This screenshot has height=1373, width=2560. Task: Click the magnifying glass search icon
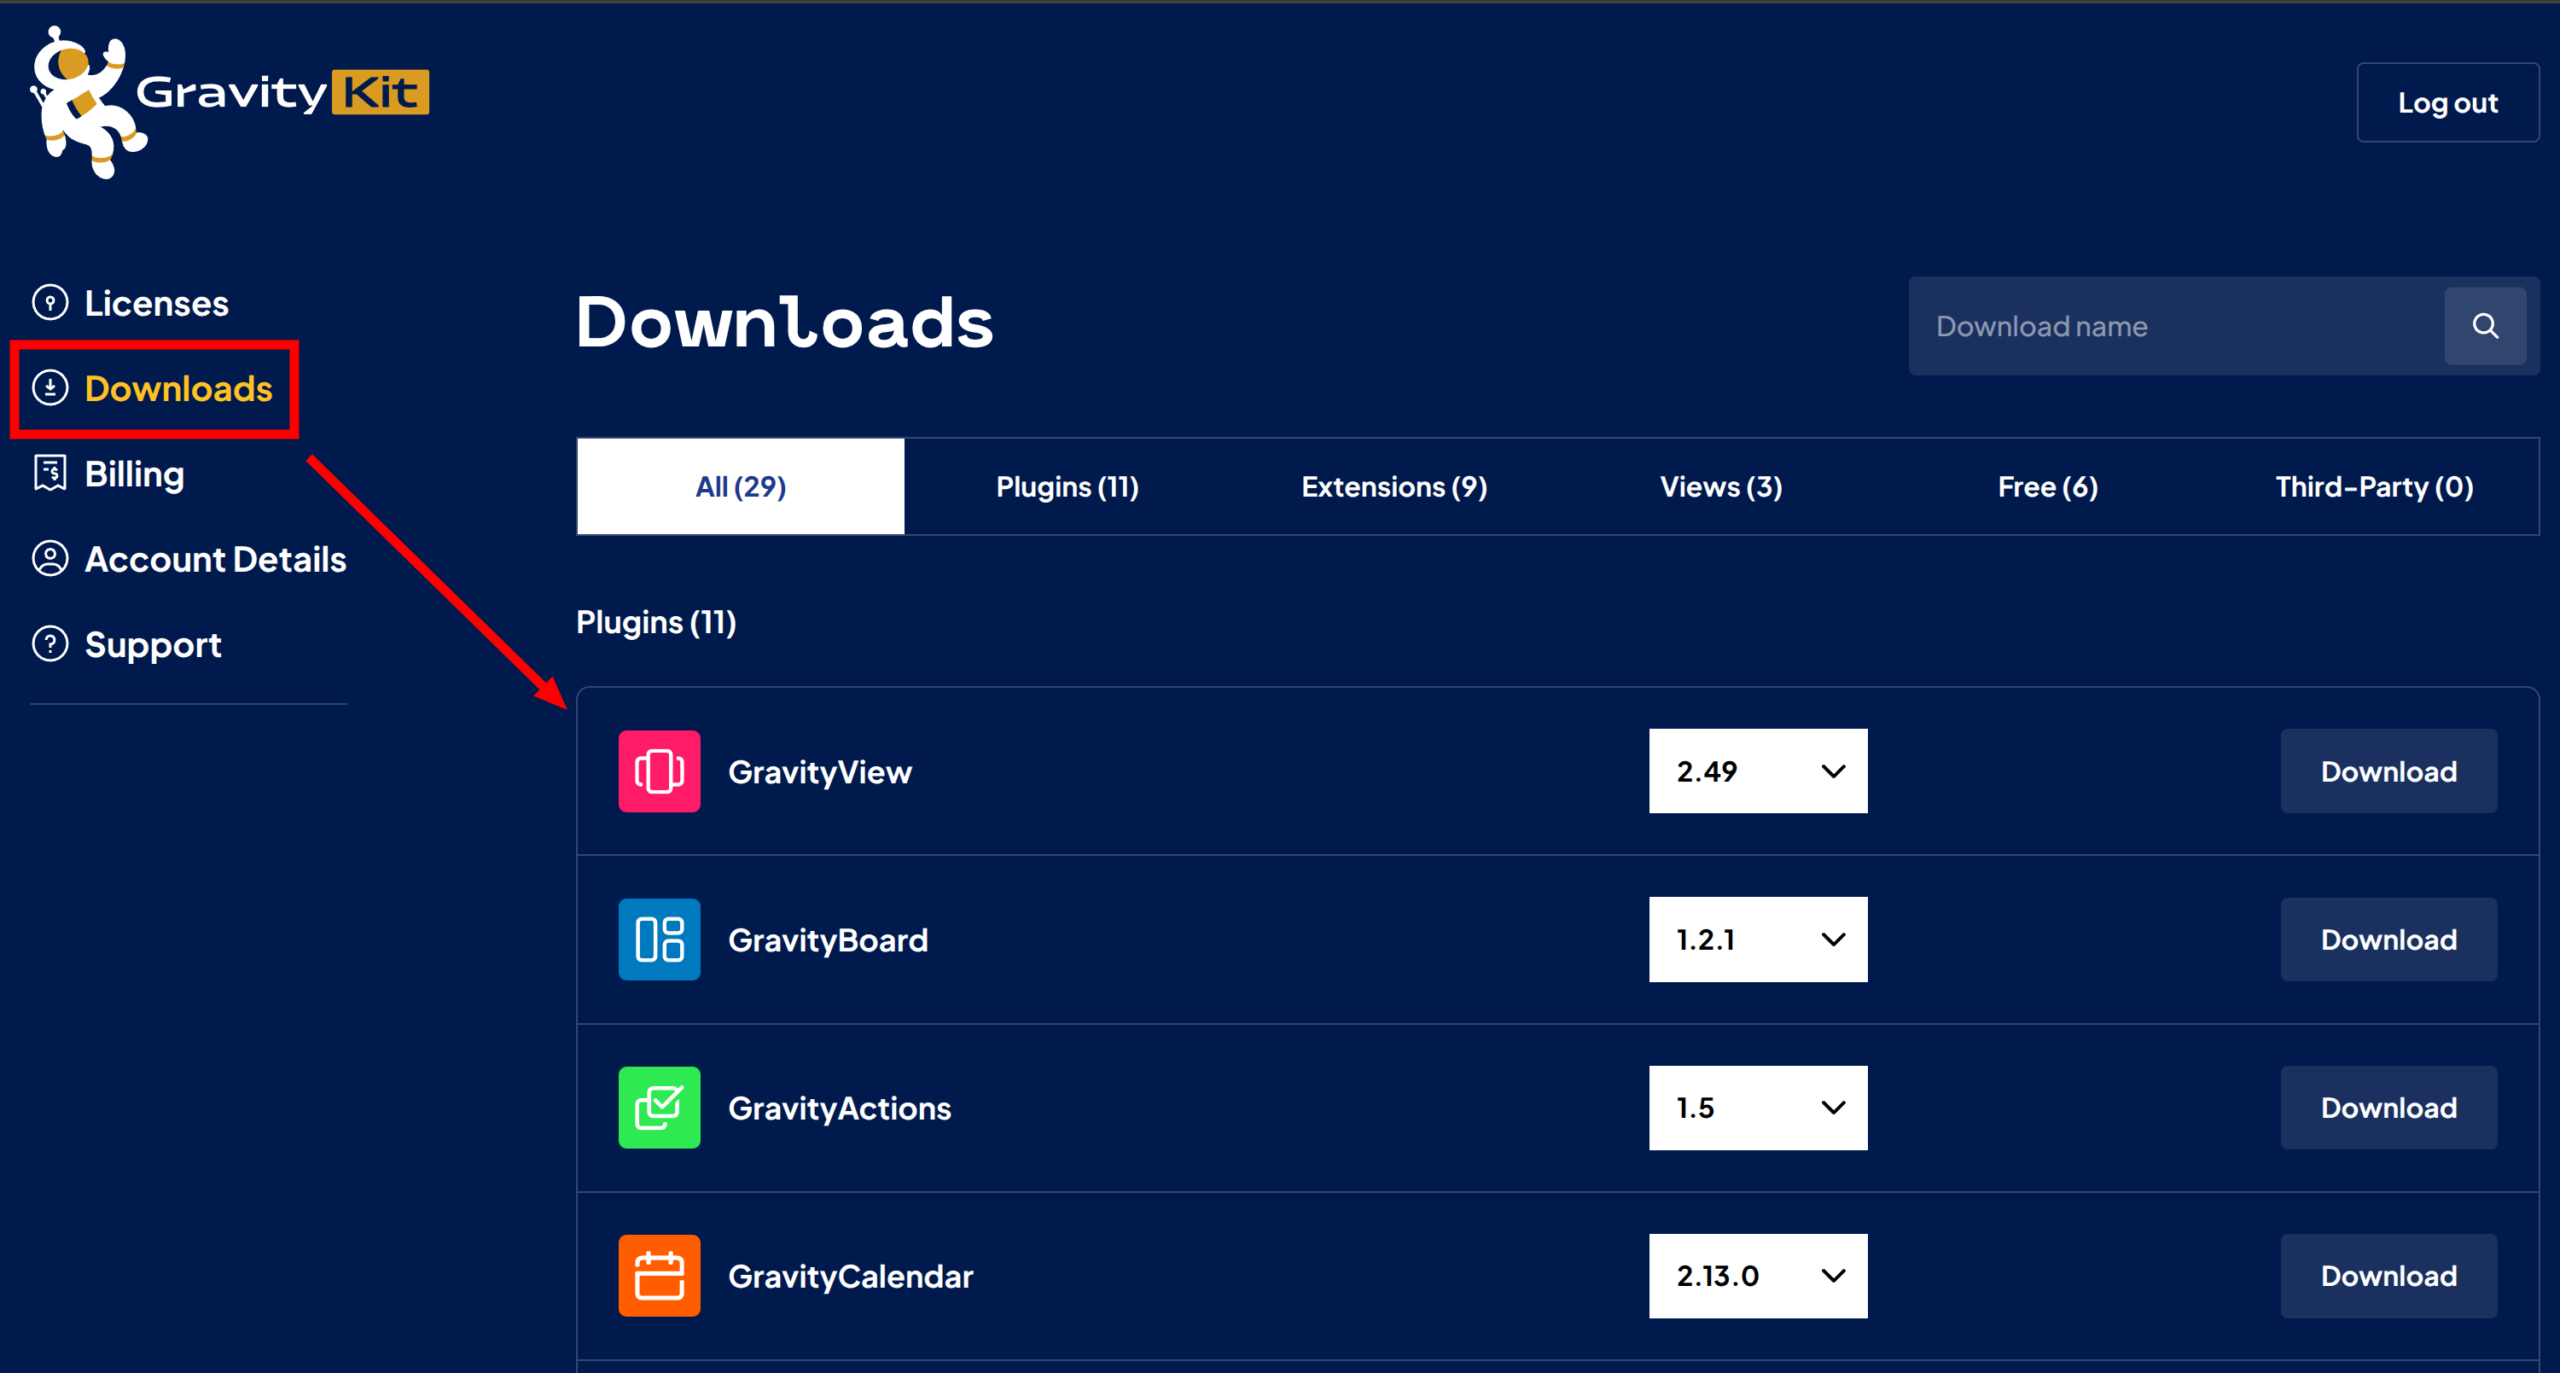pyautogui.click(x=2484, y=326)
